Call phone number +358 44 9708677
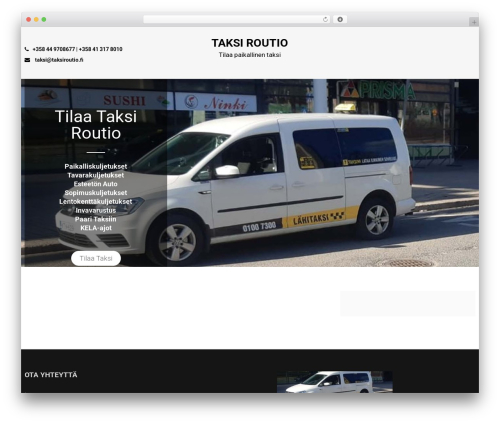This screenshot has height=423, width=500. [54, 49]
